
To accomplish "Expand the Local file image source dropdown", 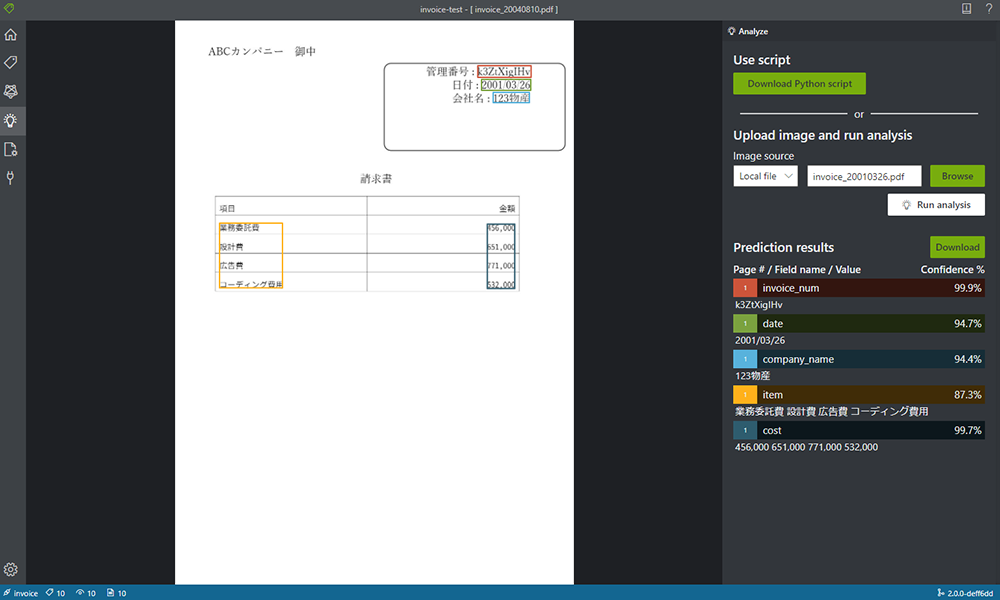I will [765, 176].
